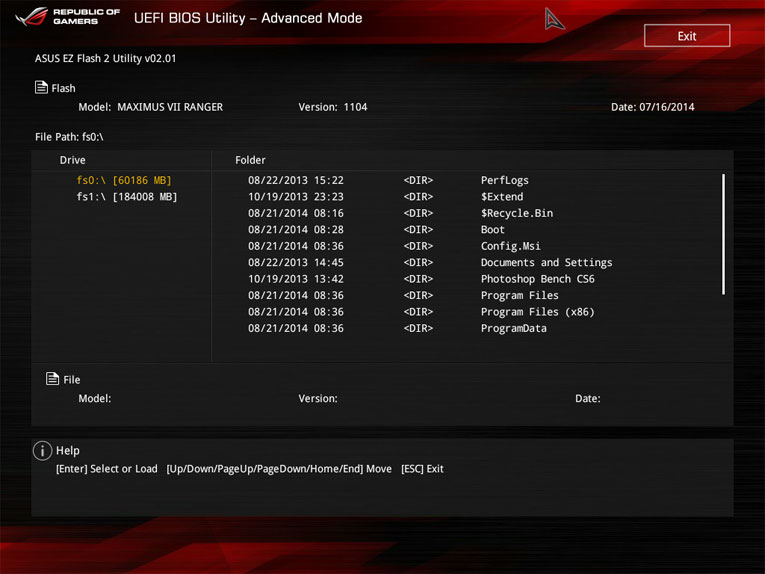Image resolution: width=765 pixels, height=574 pixels.
Task: Open the Photoshop Bench CS6 folder
Action: click(x=538, y=279)
